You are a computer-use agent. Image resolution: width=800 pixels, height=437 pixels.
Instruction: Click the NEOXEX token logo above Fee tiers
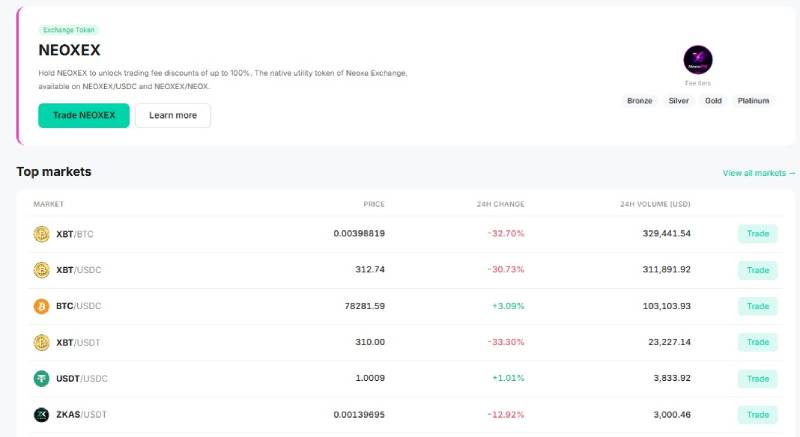pyautogui.click(x=698, y=60)
